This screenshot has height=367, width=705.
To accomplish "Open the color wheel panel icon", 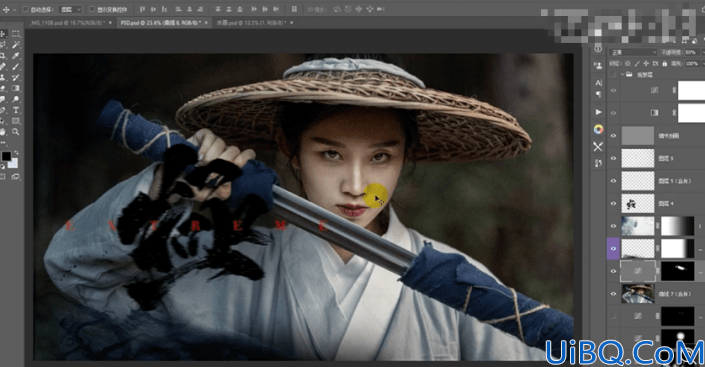I will pyautogui.click(x=598, y=130).
